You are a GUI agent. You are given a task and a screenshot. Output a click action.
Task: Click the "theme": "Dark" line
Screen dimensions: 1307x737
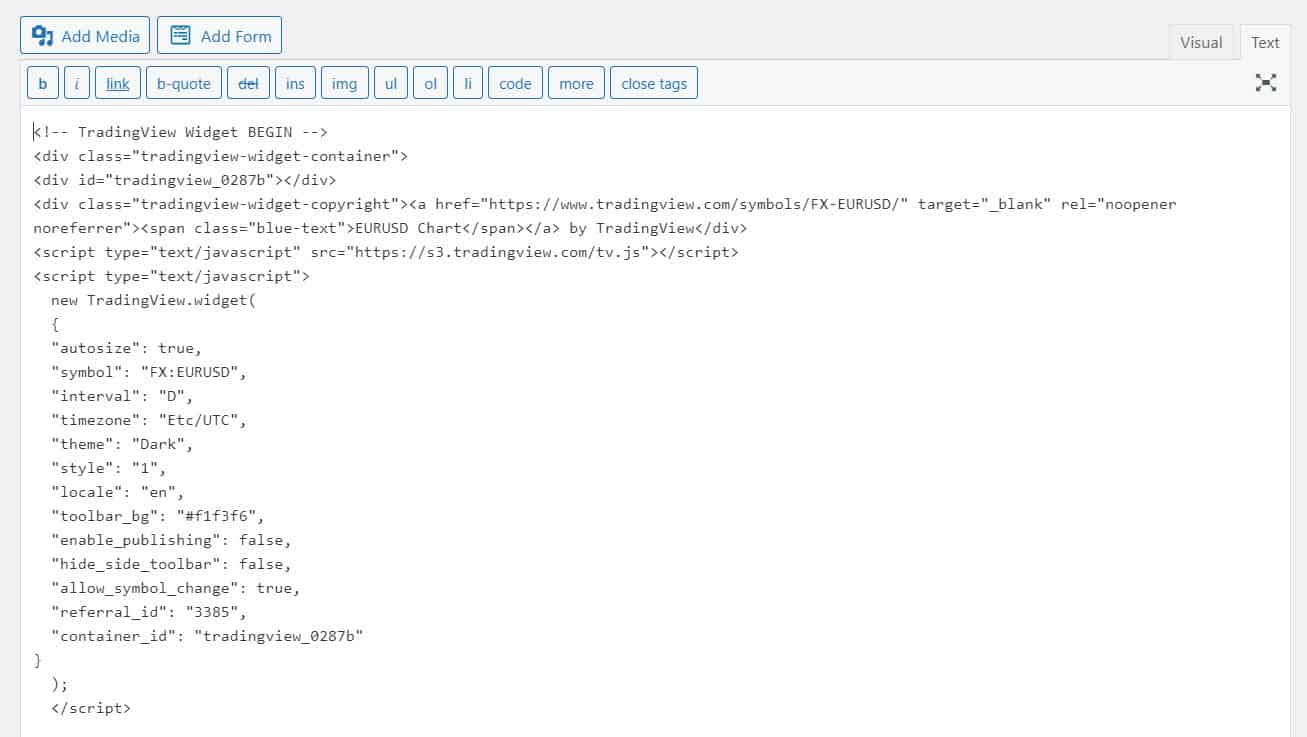(122, 444)
